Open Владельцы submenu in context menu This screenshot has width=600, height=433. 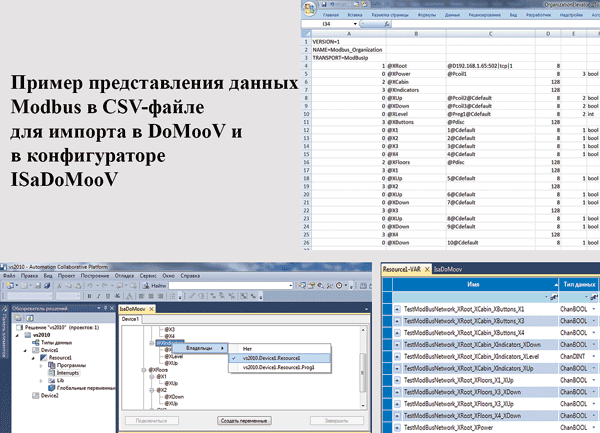click(x=200, y=348)
